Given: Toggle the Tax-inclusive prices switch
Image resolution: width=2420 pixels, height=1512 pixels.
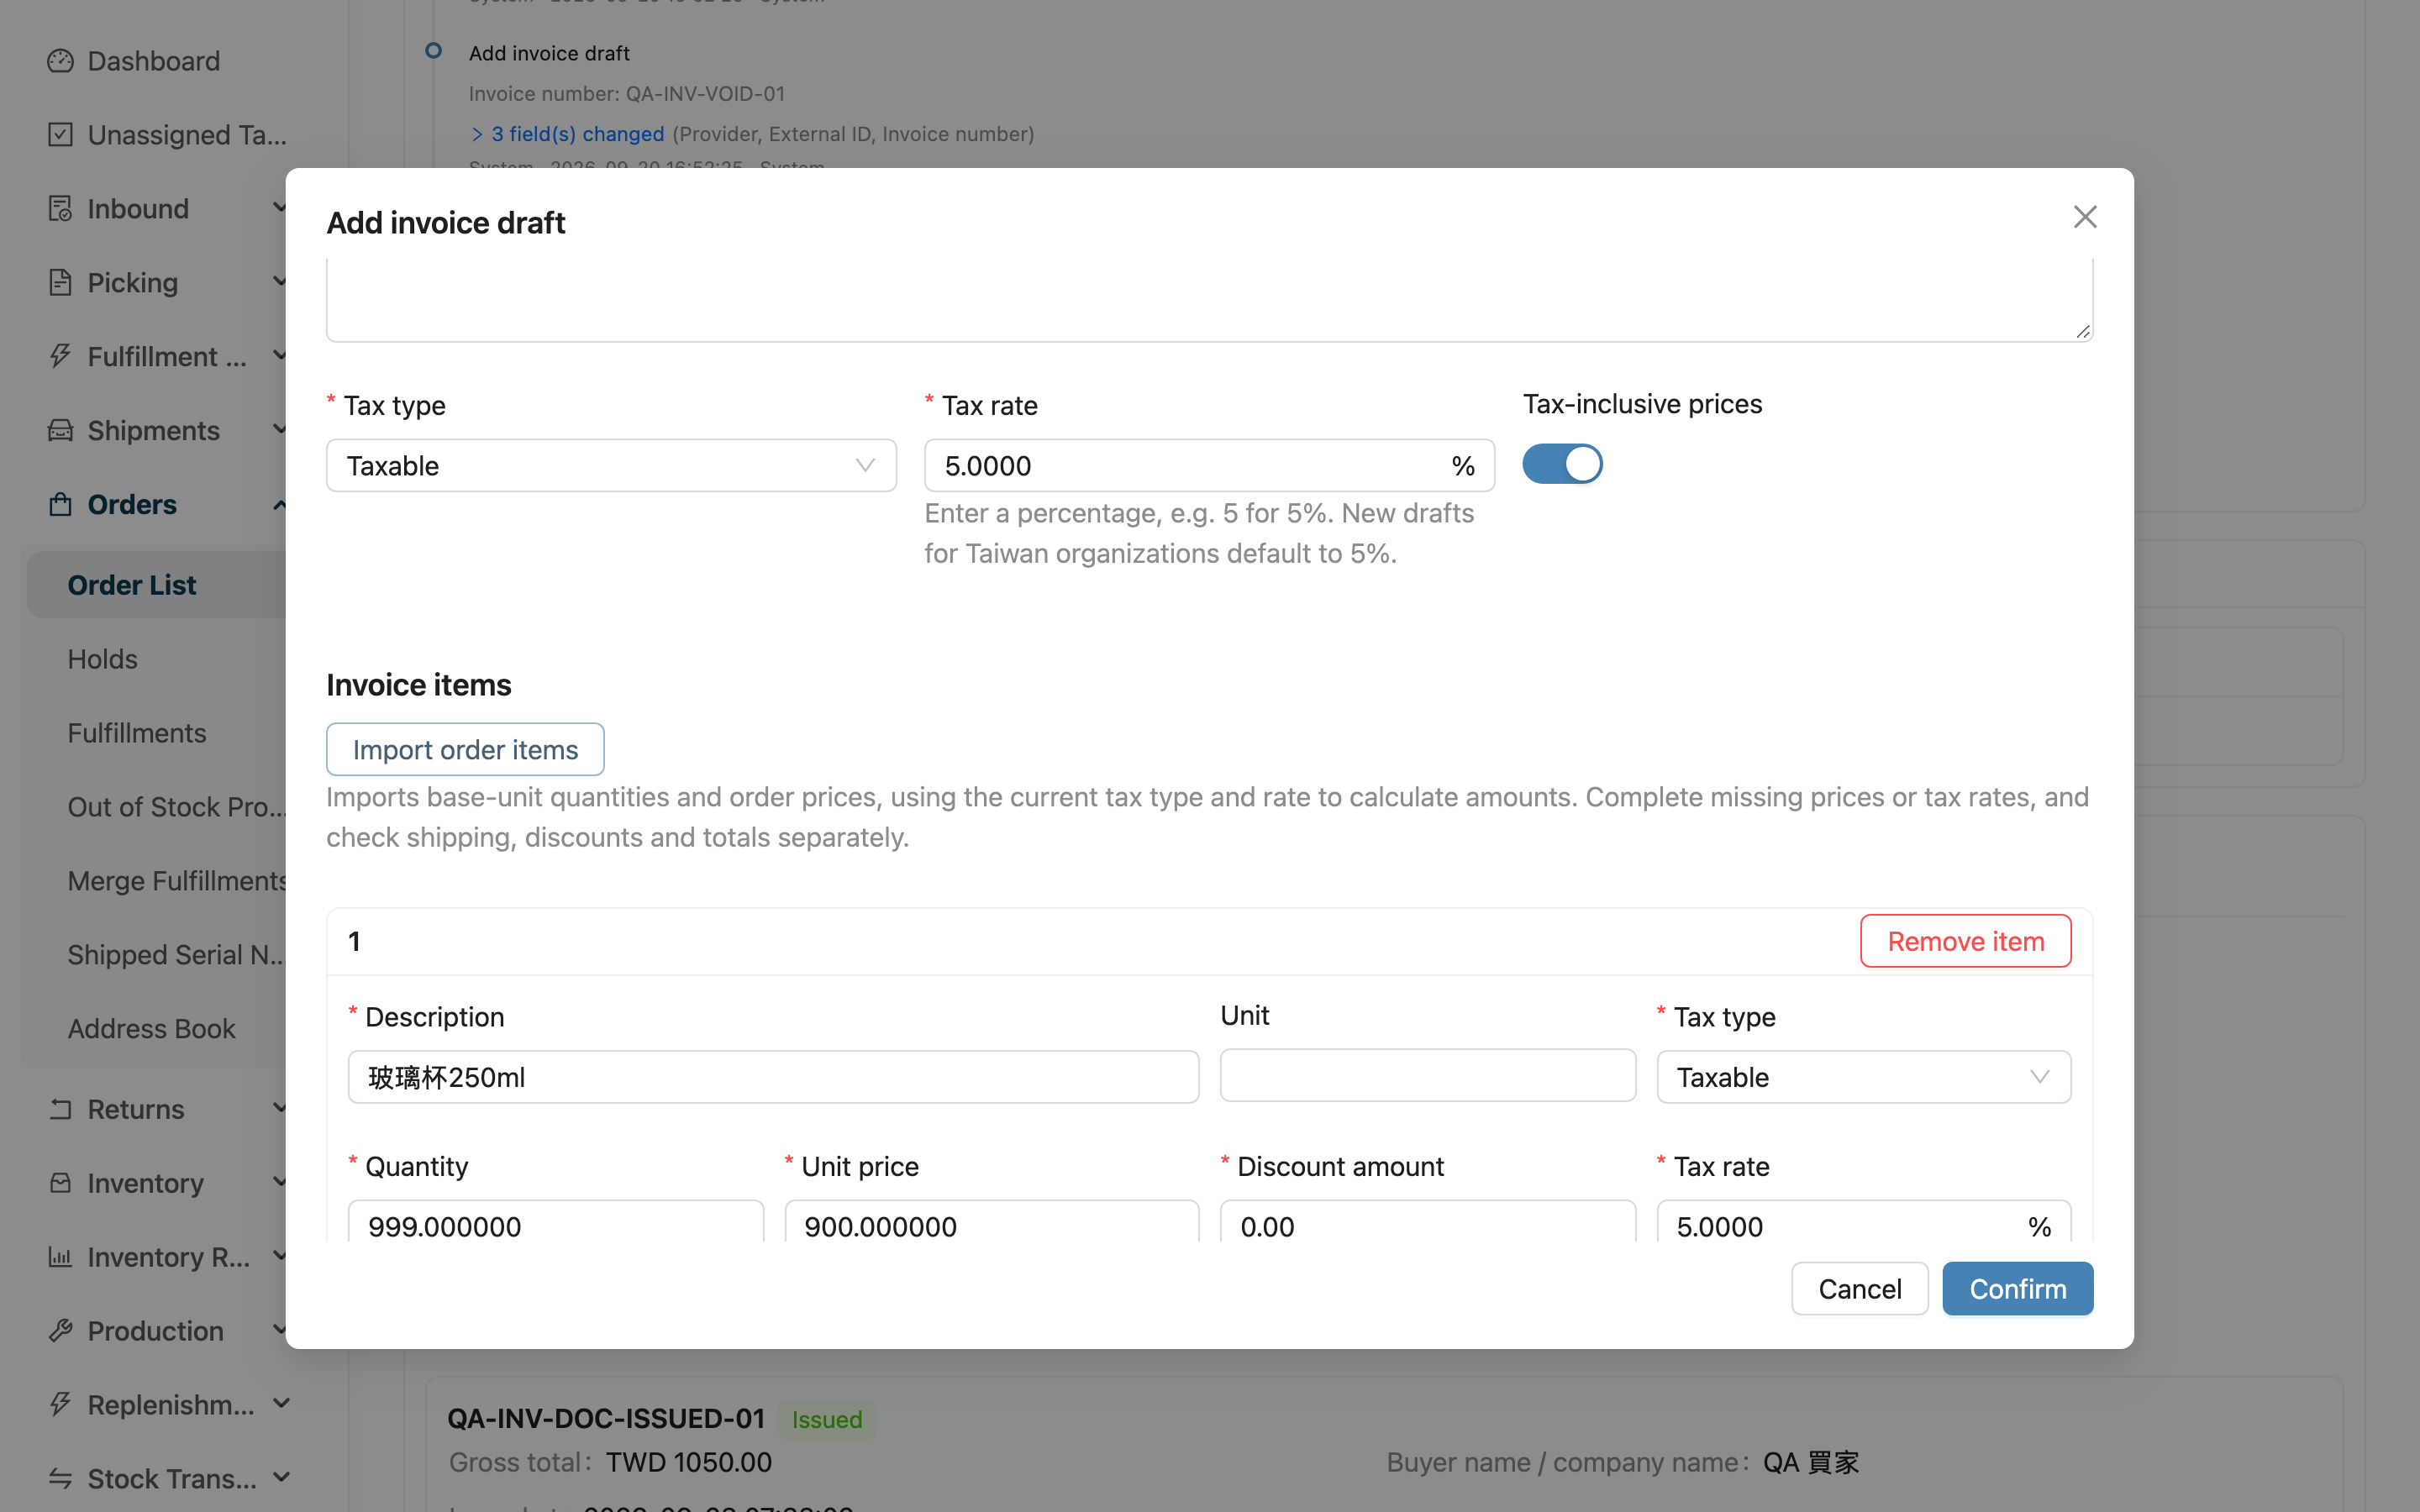Looking at the screenshot, I should (x=1562, y=464).
